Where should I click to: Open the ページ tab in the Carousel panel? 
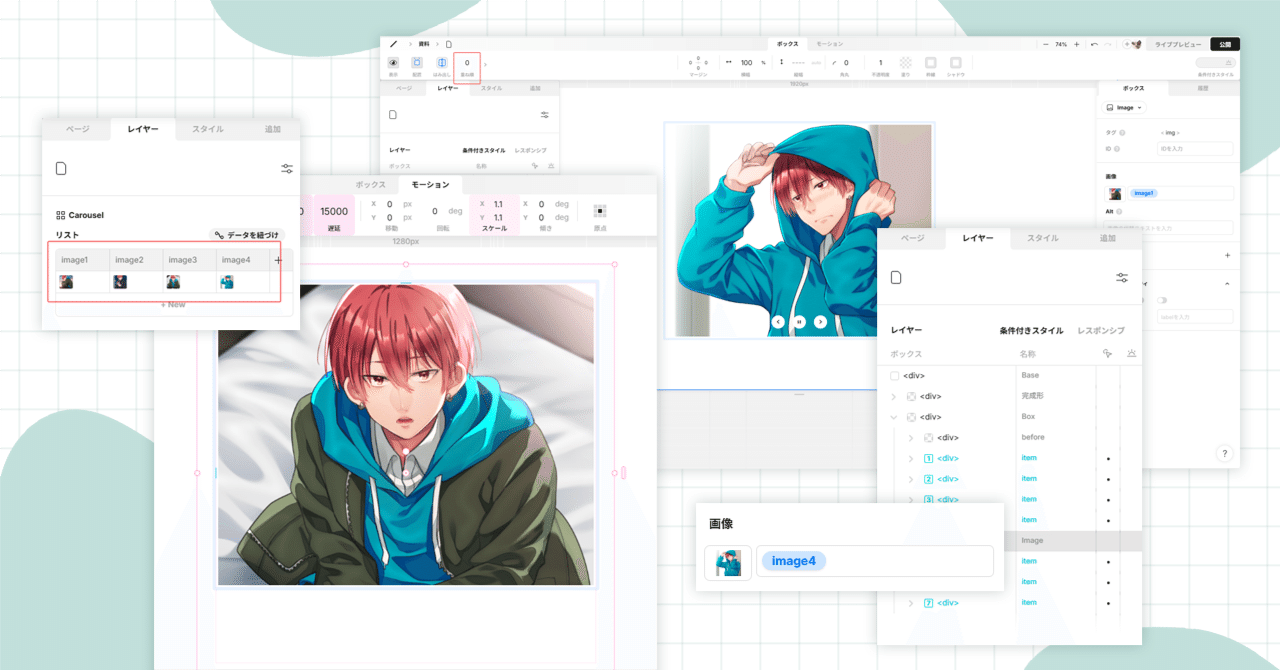[77, 129]
